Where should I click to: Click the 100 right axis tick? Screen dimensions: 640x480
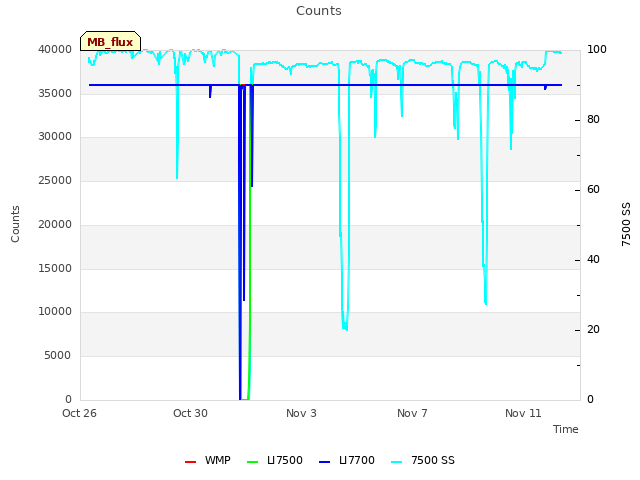click(x=597, y=49)
